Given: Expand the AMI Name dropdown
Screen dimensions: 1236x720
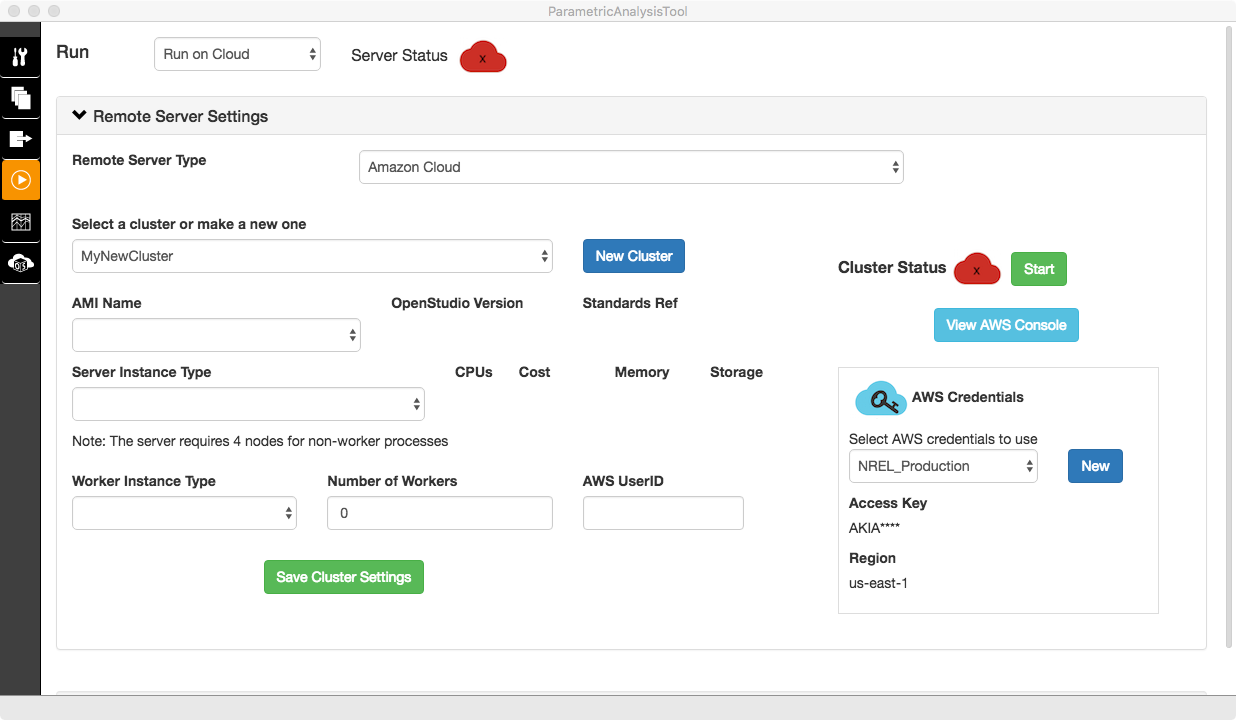Looking at the screenshot, I should 216,335.
